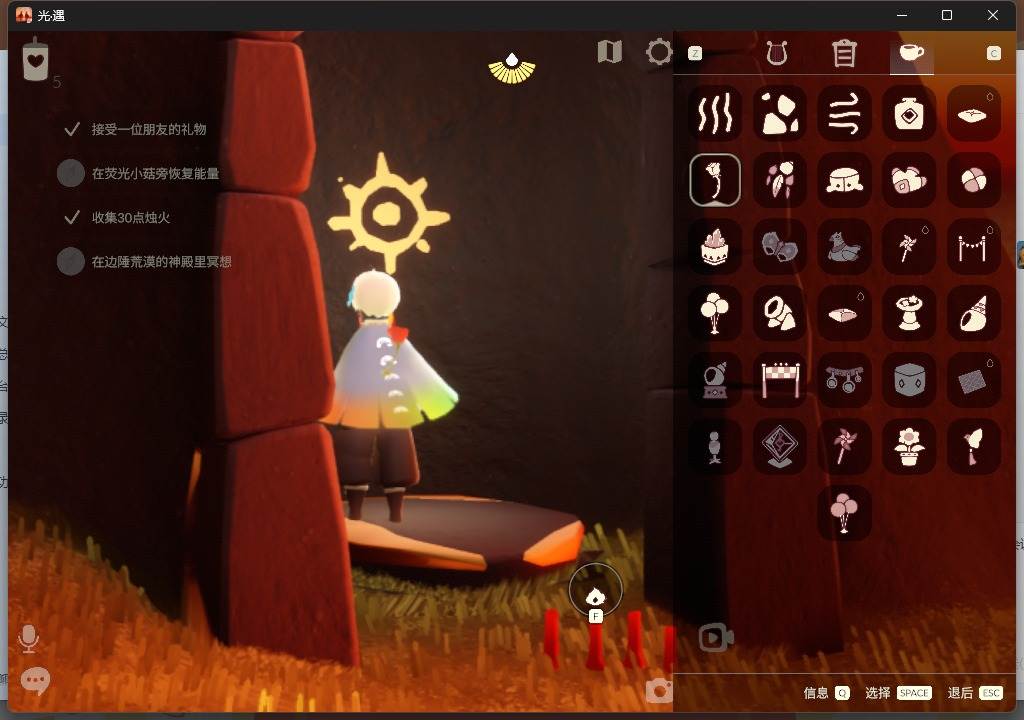Viewport: 1024px width, 720px height.
Task: Pick the pink balloon bunch in bottom row
Action: (844, 514)
